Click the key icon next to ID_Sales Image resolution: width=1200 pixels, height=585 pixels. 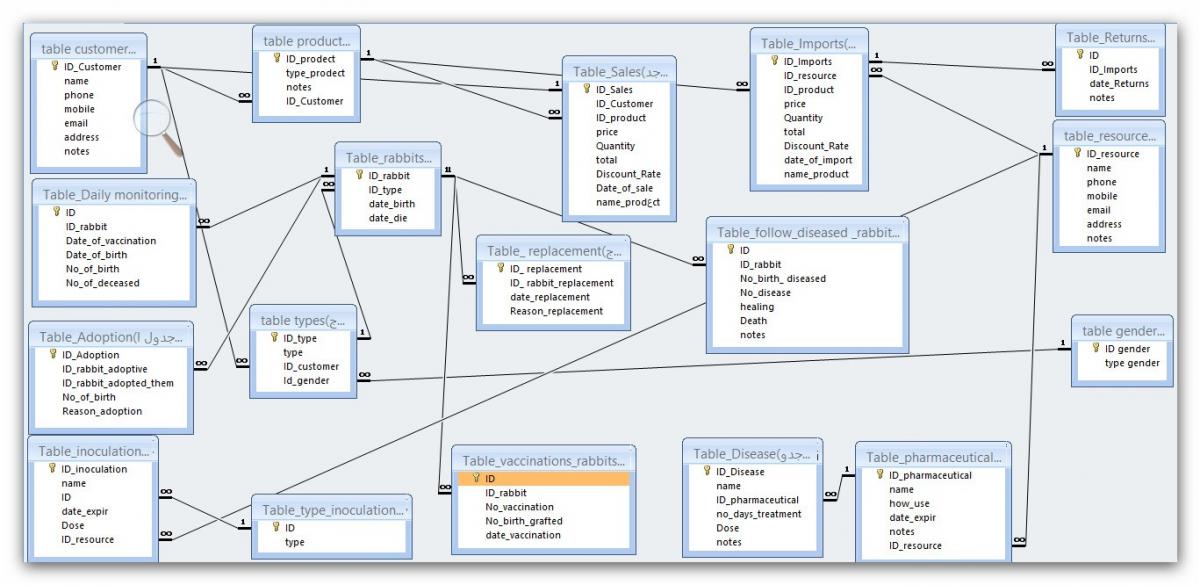pyautogui.click(x=586, y=89)
